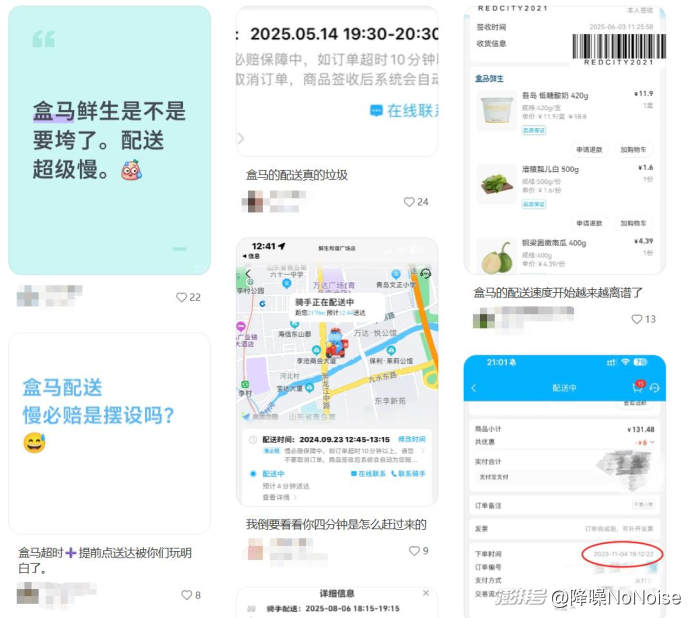
Task: Tap the customer service headset icon in blue header
Action: (x=654, y=387)
